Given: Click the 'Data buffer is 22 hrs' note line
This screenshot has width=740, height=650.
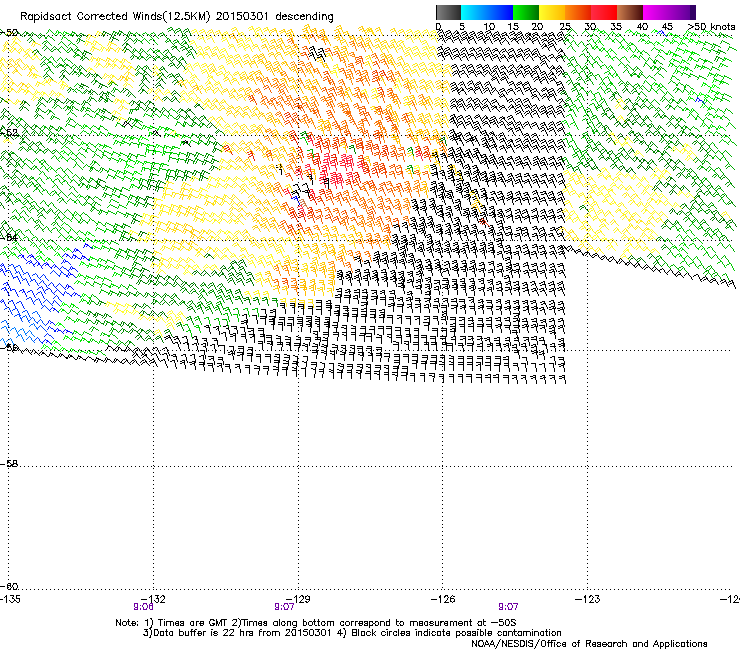Looking at the screenshot, I should coord(352,633).
